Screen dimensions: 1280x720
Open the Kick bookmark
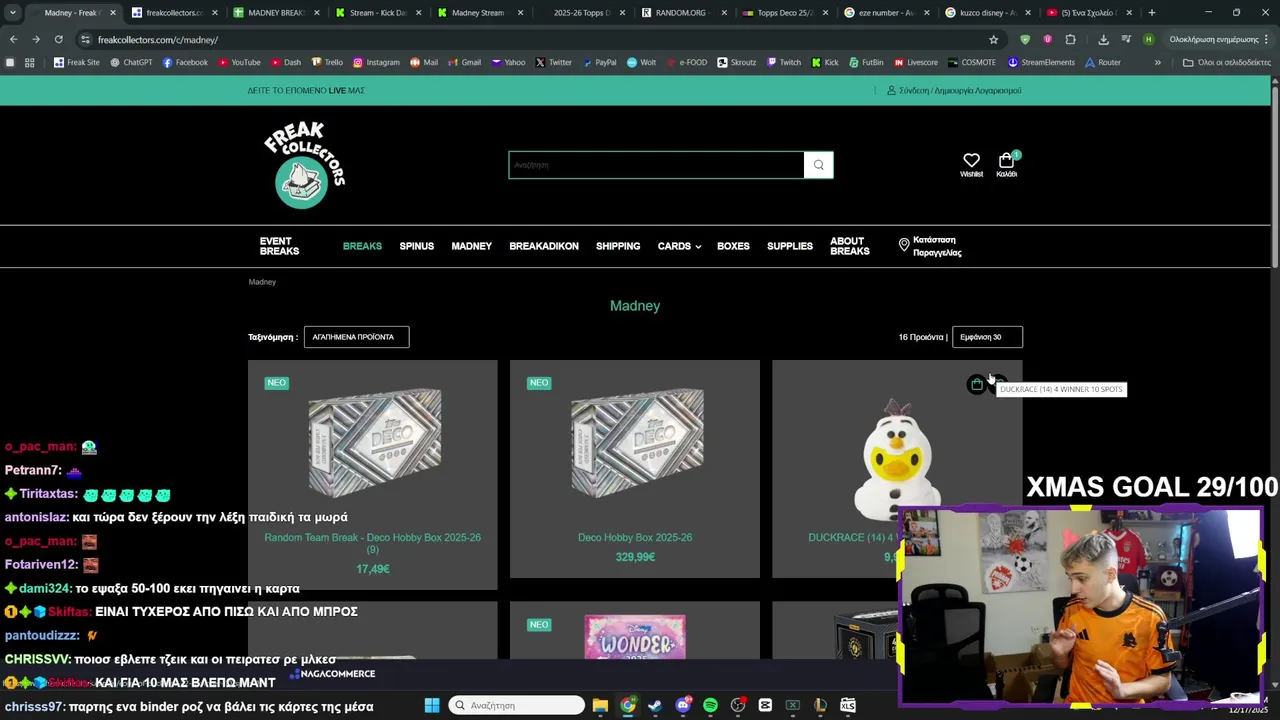824,62
